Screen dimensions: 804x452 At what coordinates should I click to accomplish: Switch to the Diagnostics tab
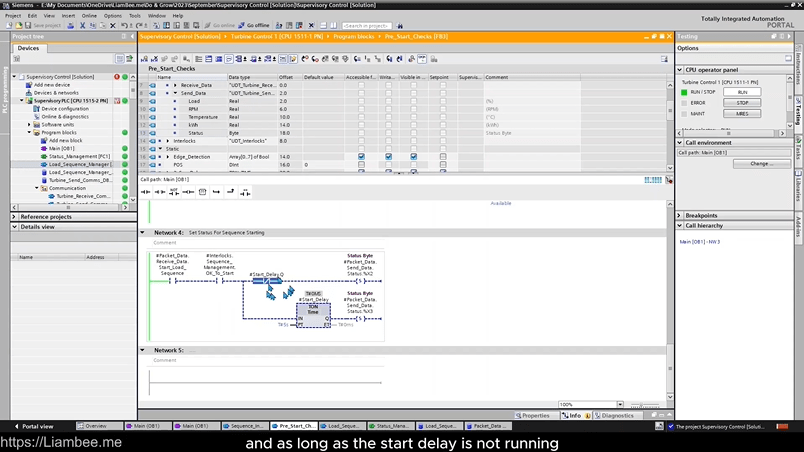pos(617,415)
